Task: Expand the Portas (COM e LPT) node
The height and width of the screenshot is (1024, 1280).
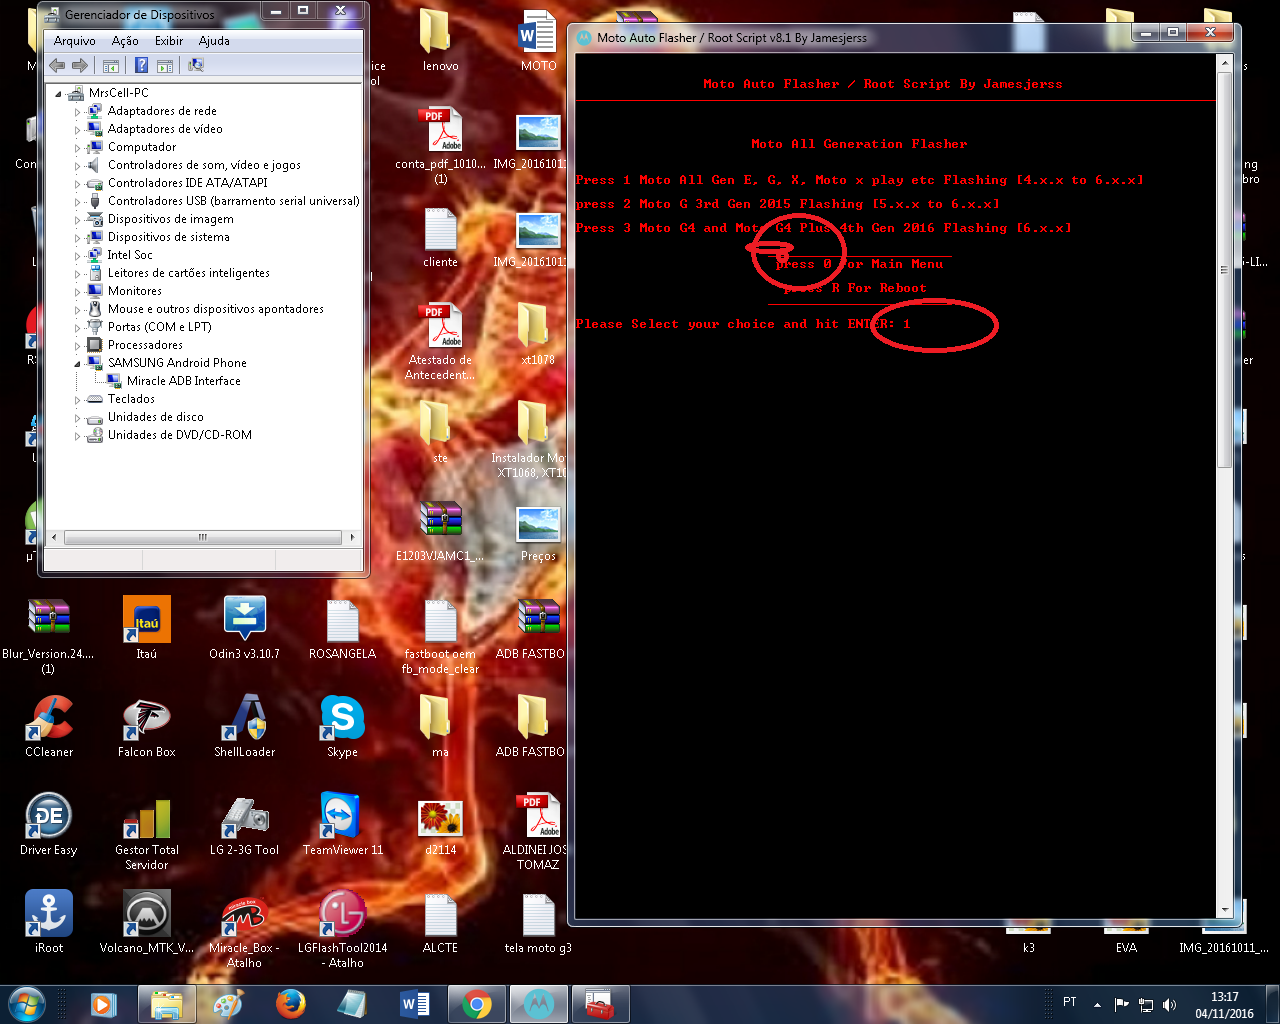Action: (x=78, y=327)
